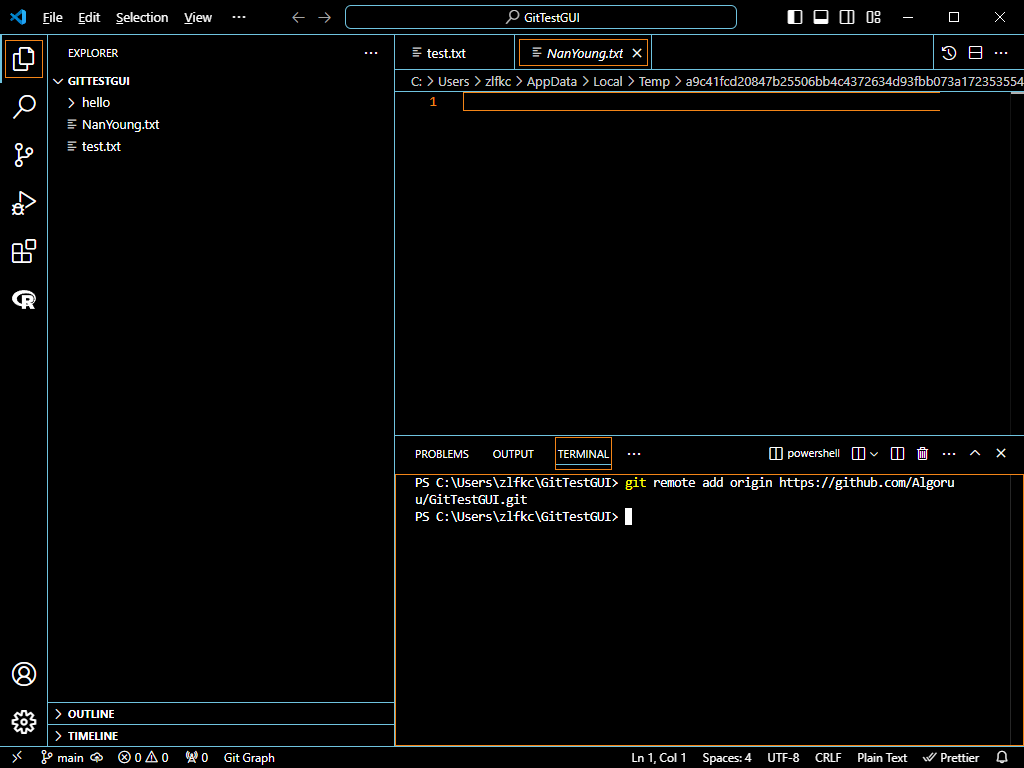The height and width of the screenshot is (768, 1024).
Task: Open notifications bell in status bar
Action: (1002, 758)
